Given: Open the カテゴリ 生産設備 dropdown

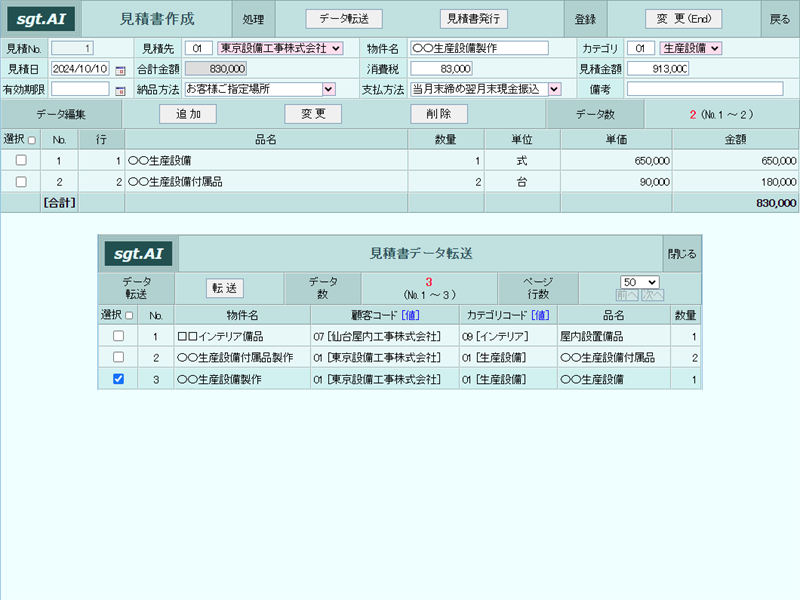Looking at the screenshot, I should [690, 48].
